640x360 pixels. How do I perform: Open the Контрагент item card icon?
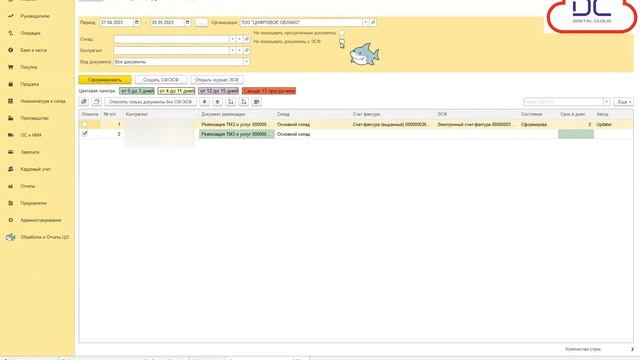coord(247,51)
